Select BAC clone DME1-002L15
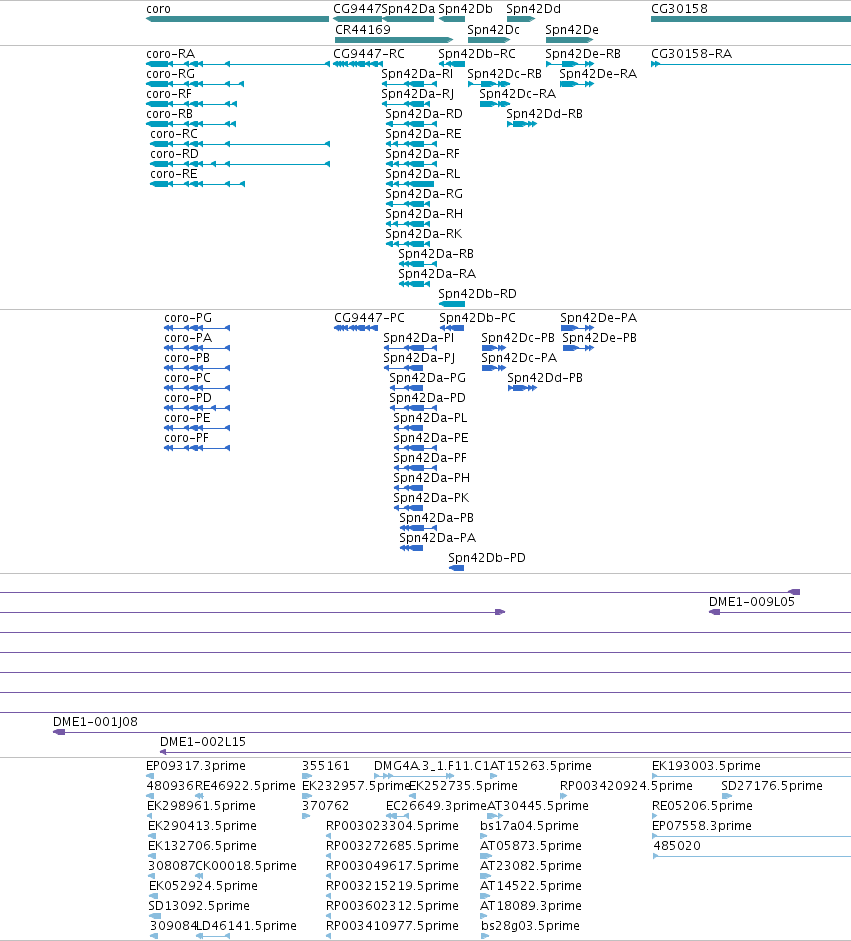Viewport: 851px width, 941px height. 505,752
